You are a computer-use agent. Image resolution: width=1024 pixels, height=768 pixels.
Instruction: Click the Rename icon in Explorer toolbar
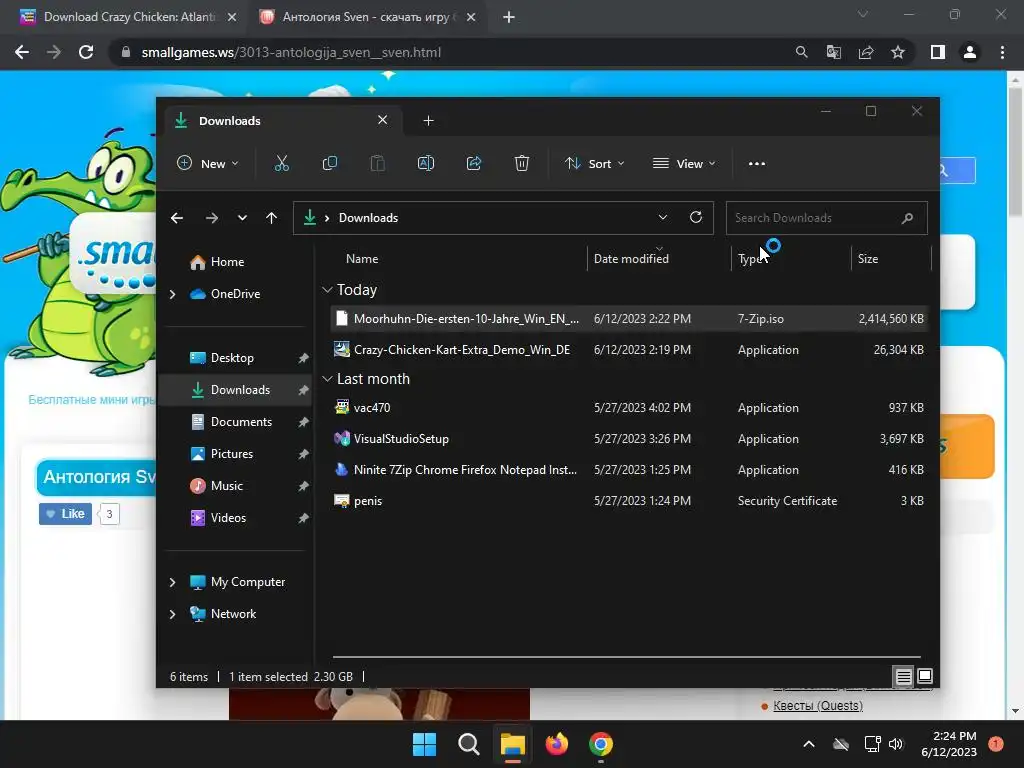(426, 163)
